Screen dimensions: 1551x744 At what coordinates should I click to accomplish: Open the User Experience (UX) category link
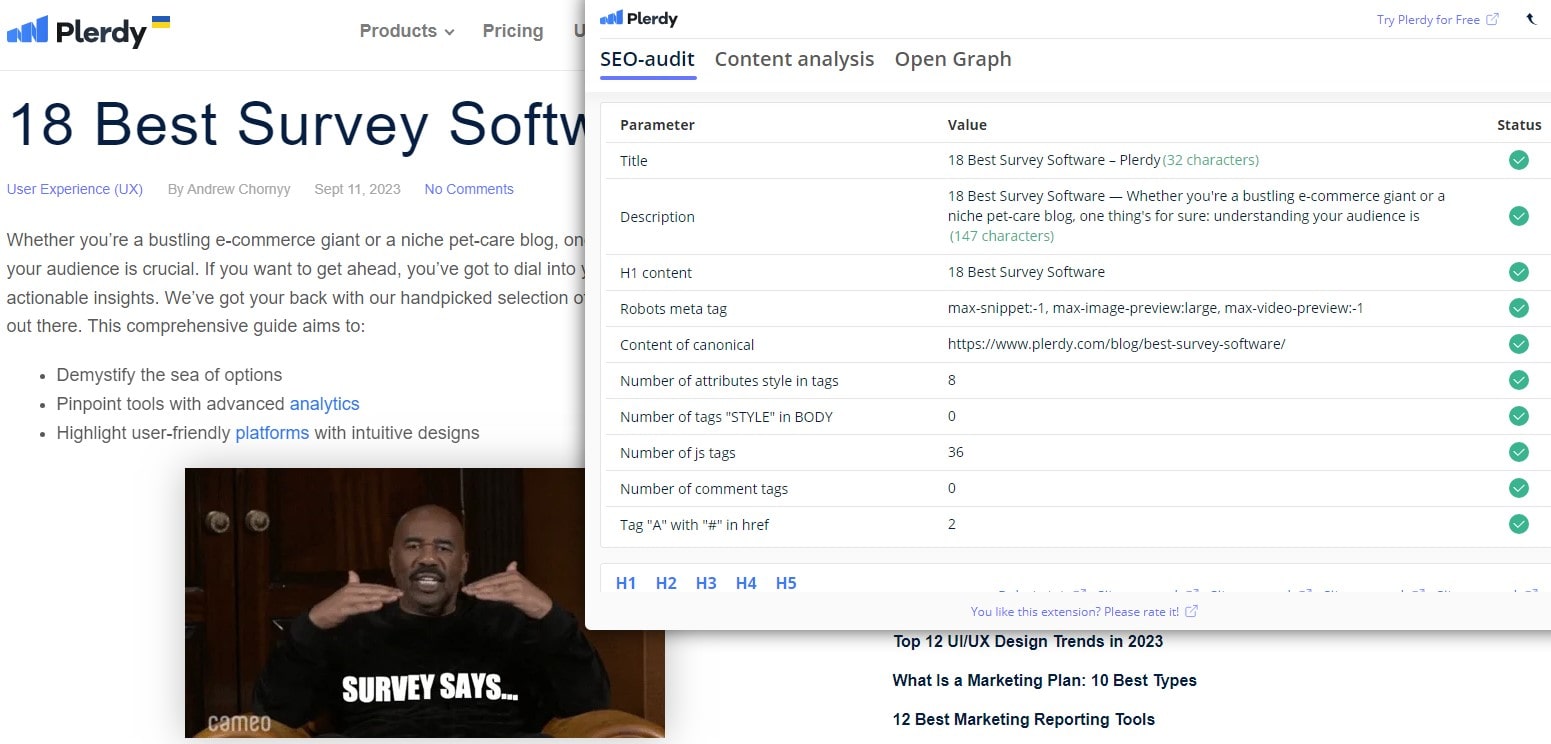tap(75, 189)
